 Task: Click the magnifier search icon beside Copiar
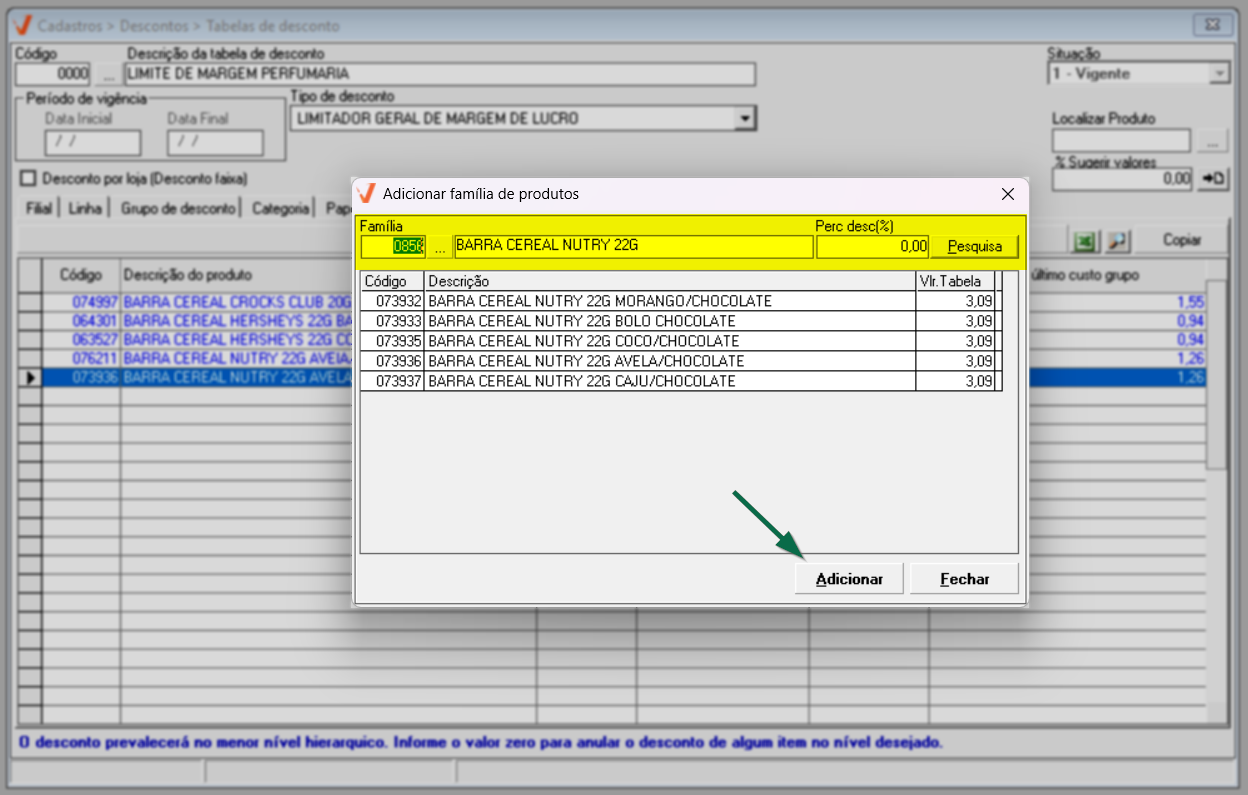[1118, 241]
